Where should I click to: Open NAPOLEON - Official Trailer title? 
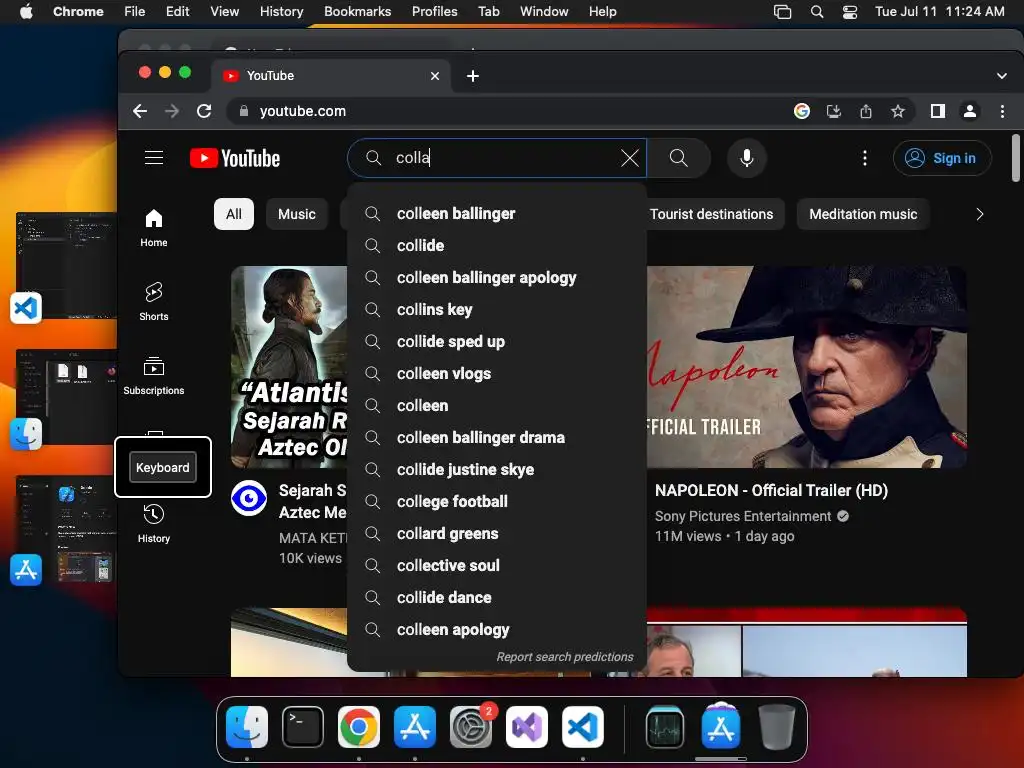pos(771,490)
